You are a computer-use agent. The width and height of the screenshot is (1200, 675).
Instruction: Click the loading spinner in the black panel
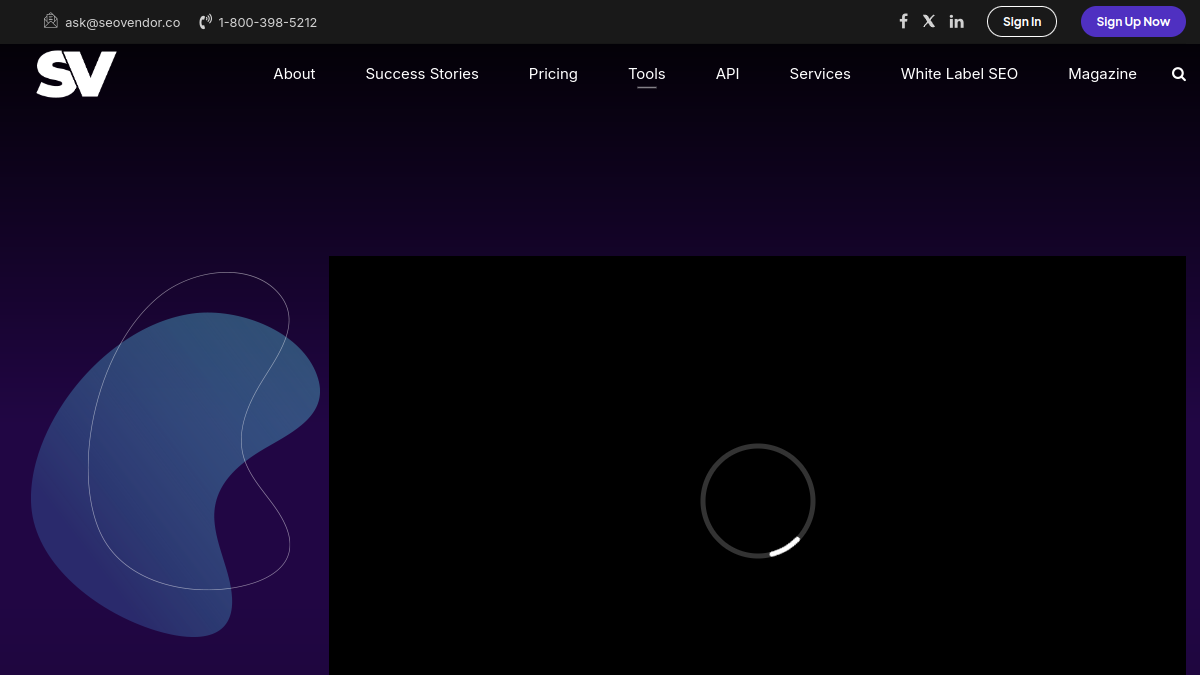(758, 501)
